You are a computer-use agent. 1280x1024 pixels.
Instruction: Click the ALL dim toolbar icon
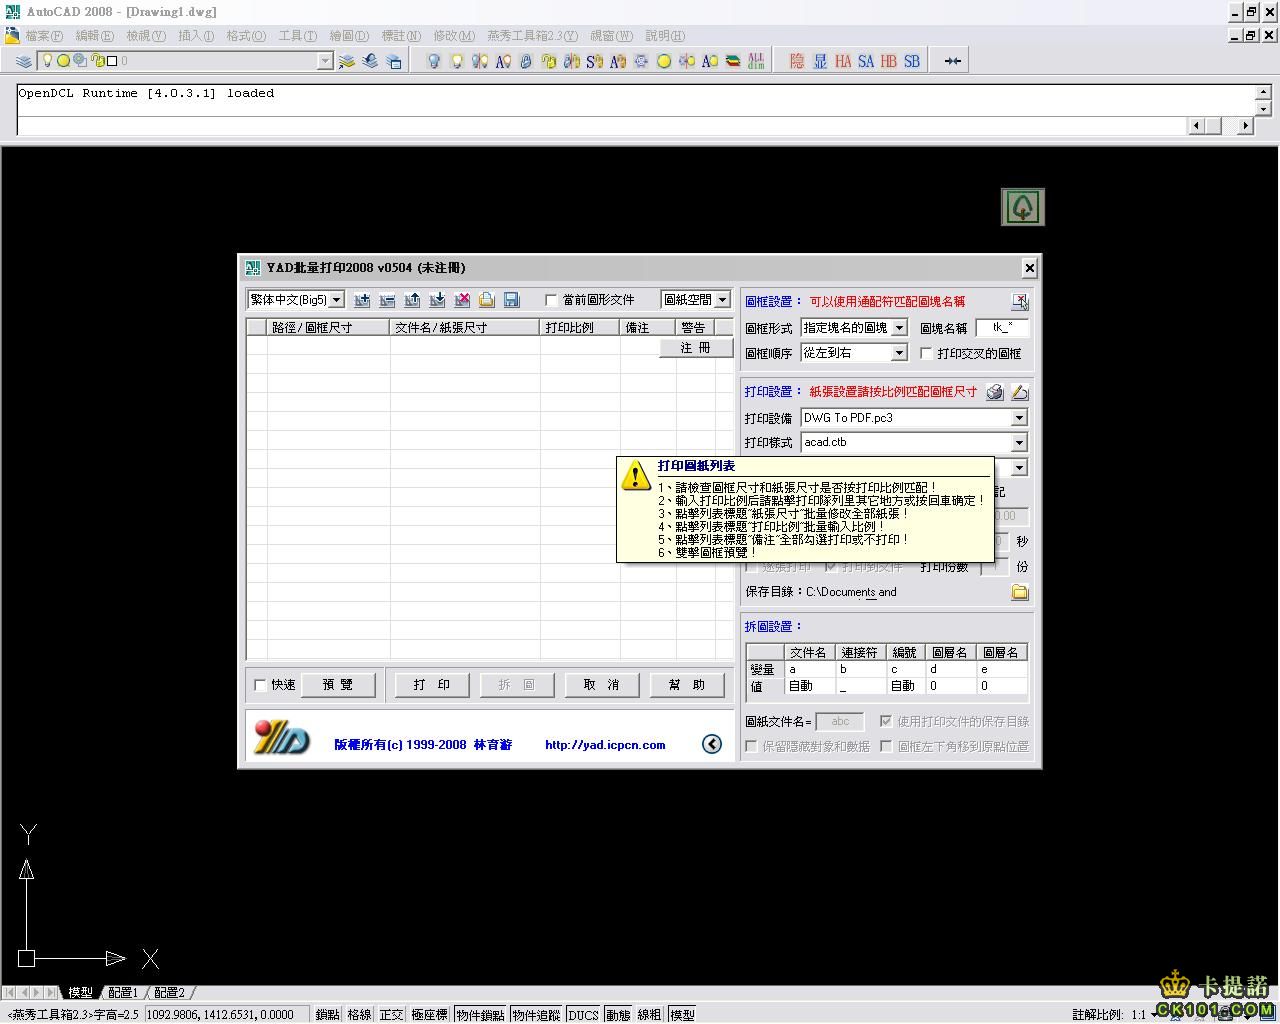[x=756, y=61]
